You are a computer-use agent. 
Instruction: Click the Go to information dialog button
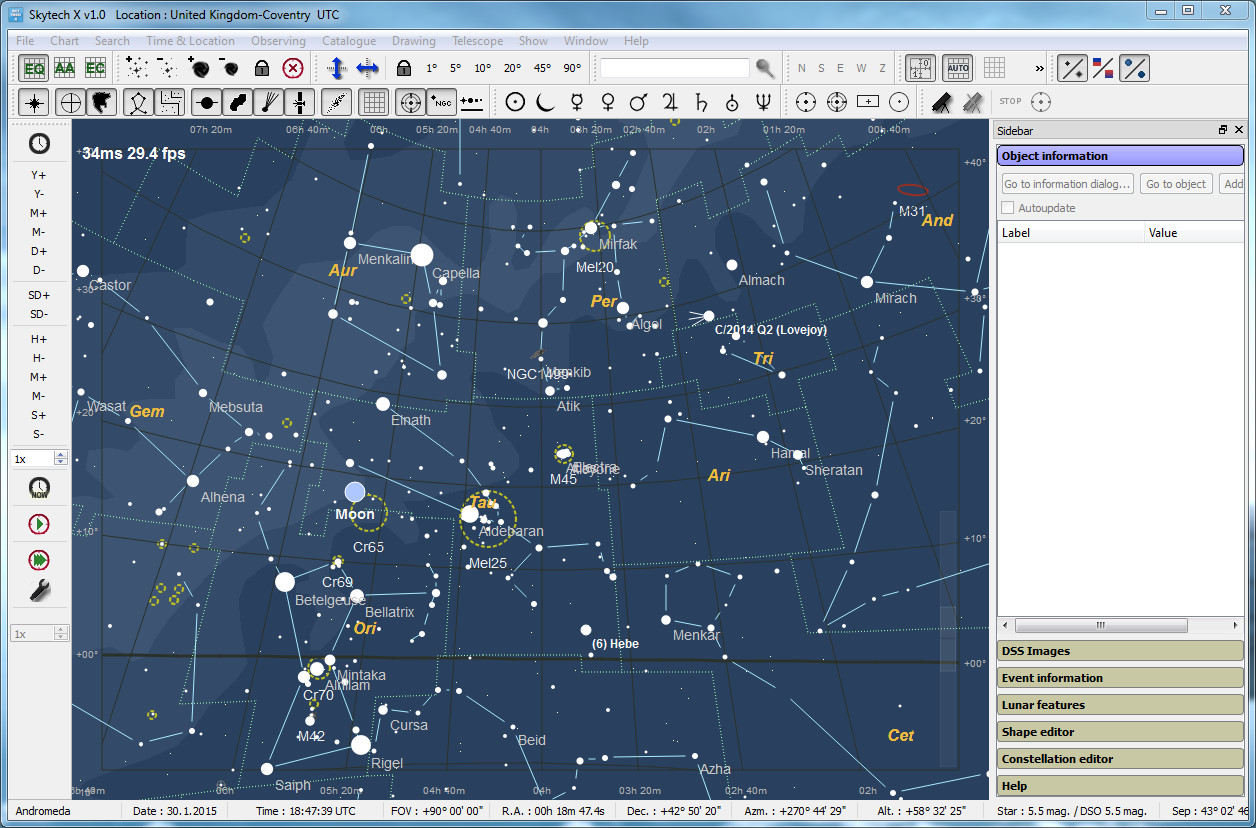(x=1068, y=184)
